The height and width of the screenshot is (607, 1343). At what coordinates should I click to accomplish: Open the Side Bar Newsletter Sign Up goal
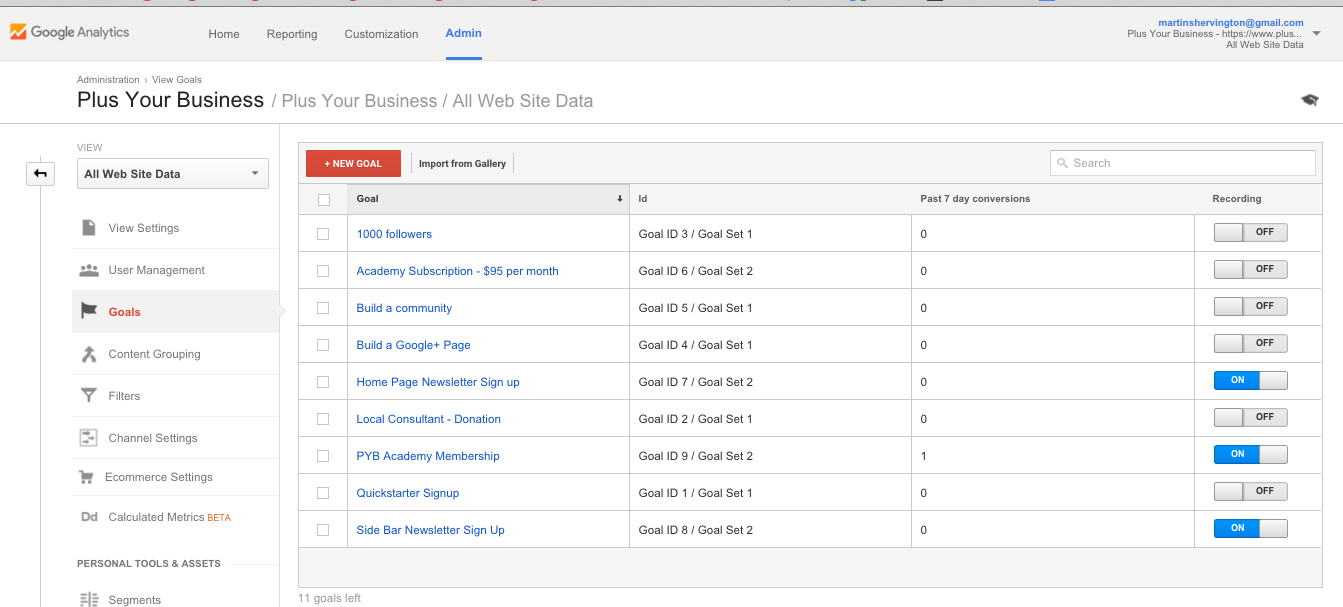[431, 530]
